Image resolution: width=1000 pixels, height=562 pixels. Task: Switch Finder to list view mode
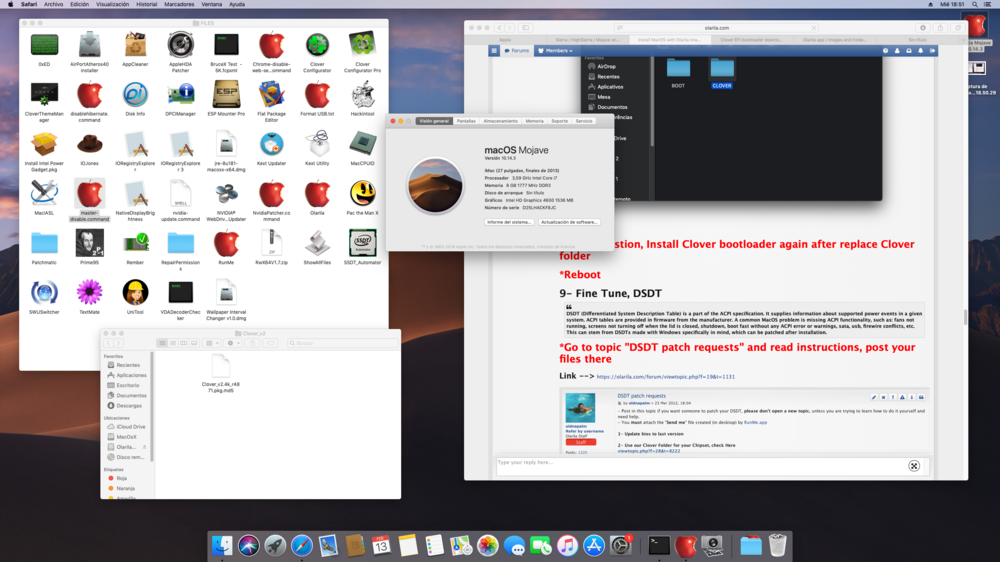point(172,343)
